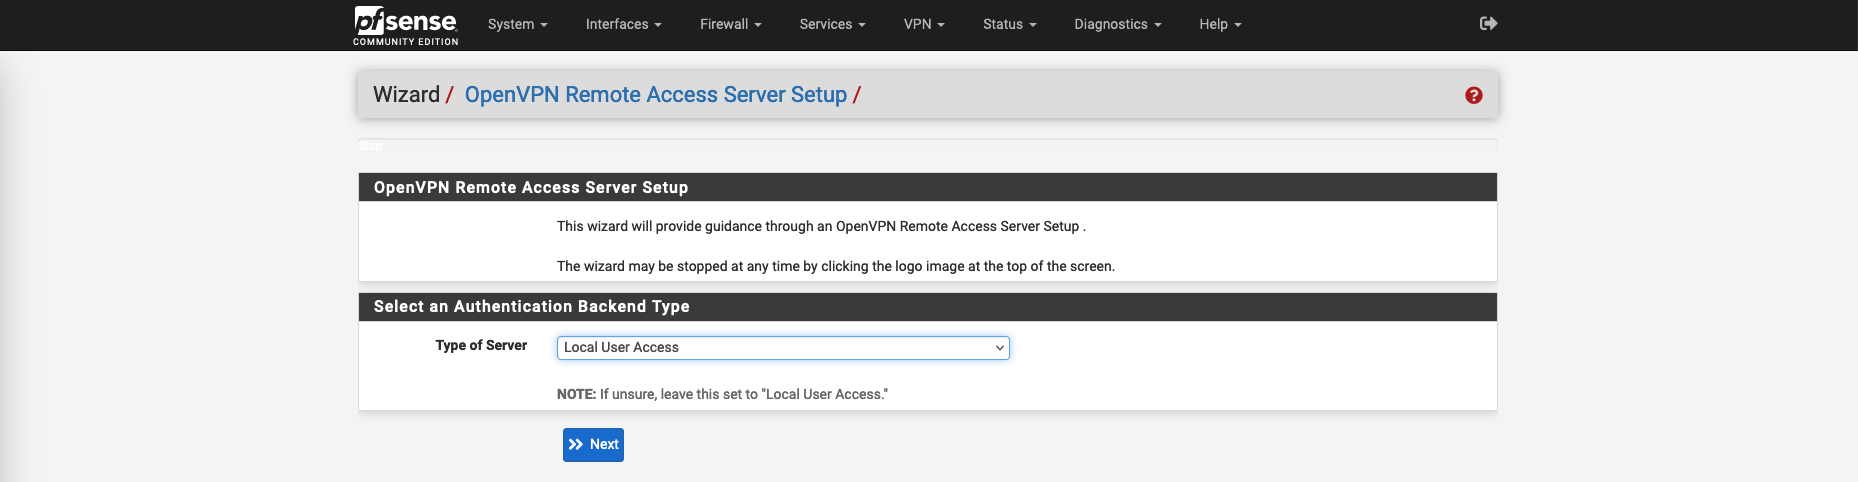The width and height of the screenshot is (1858, 482).
Task: Click the Next button
Action: [x=593, y=445]
